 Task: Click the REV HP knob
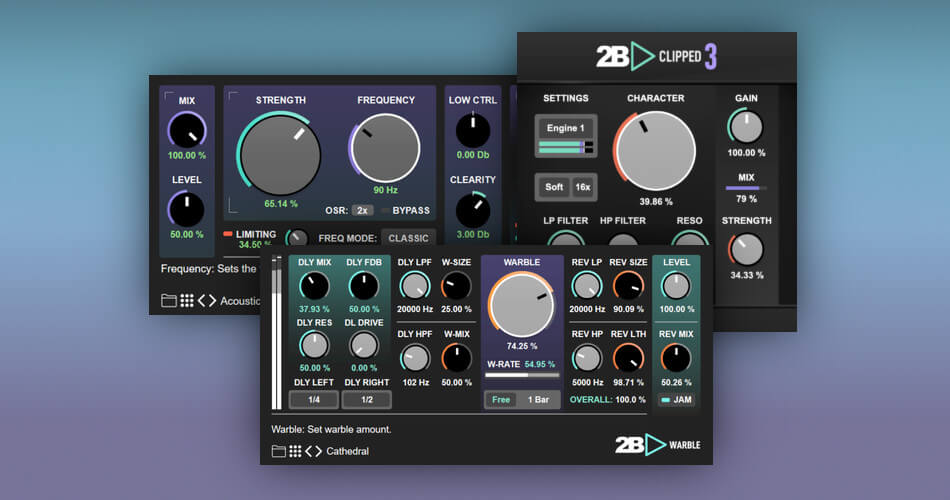[x=587, y=358]
